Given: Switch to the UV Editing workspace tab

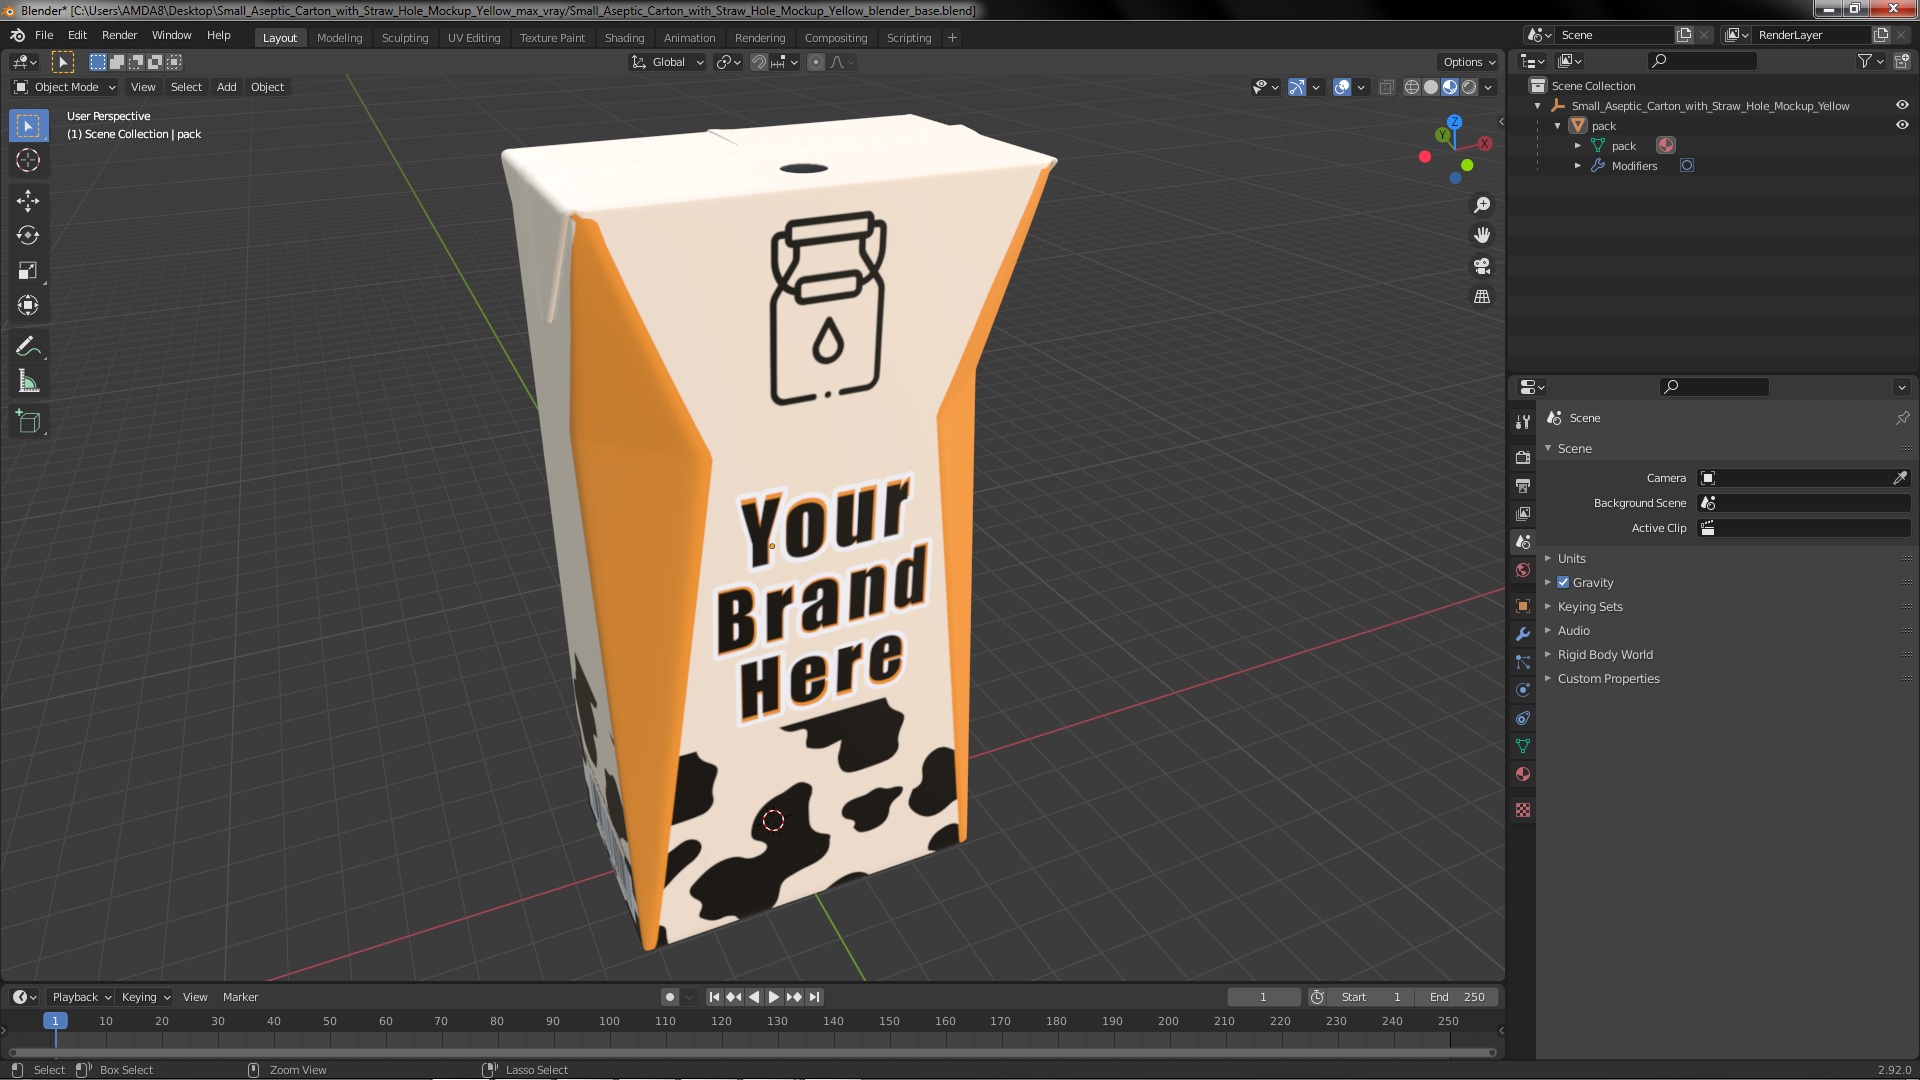Looking at the screenshot, I should point(474,38).
